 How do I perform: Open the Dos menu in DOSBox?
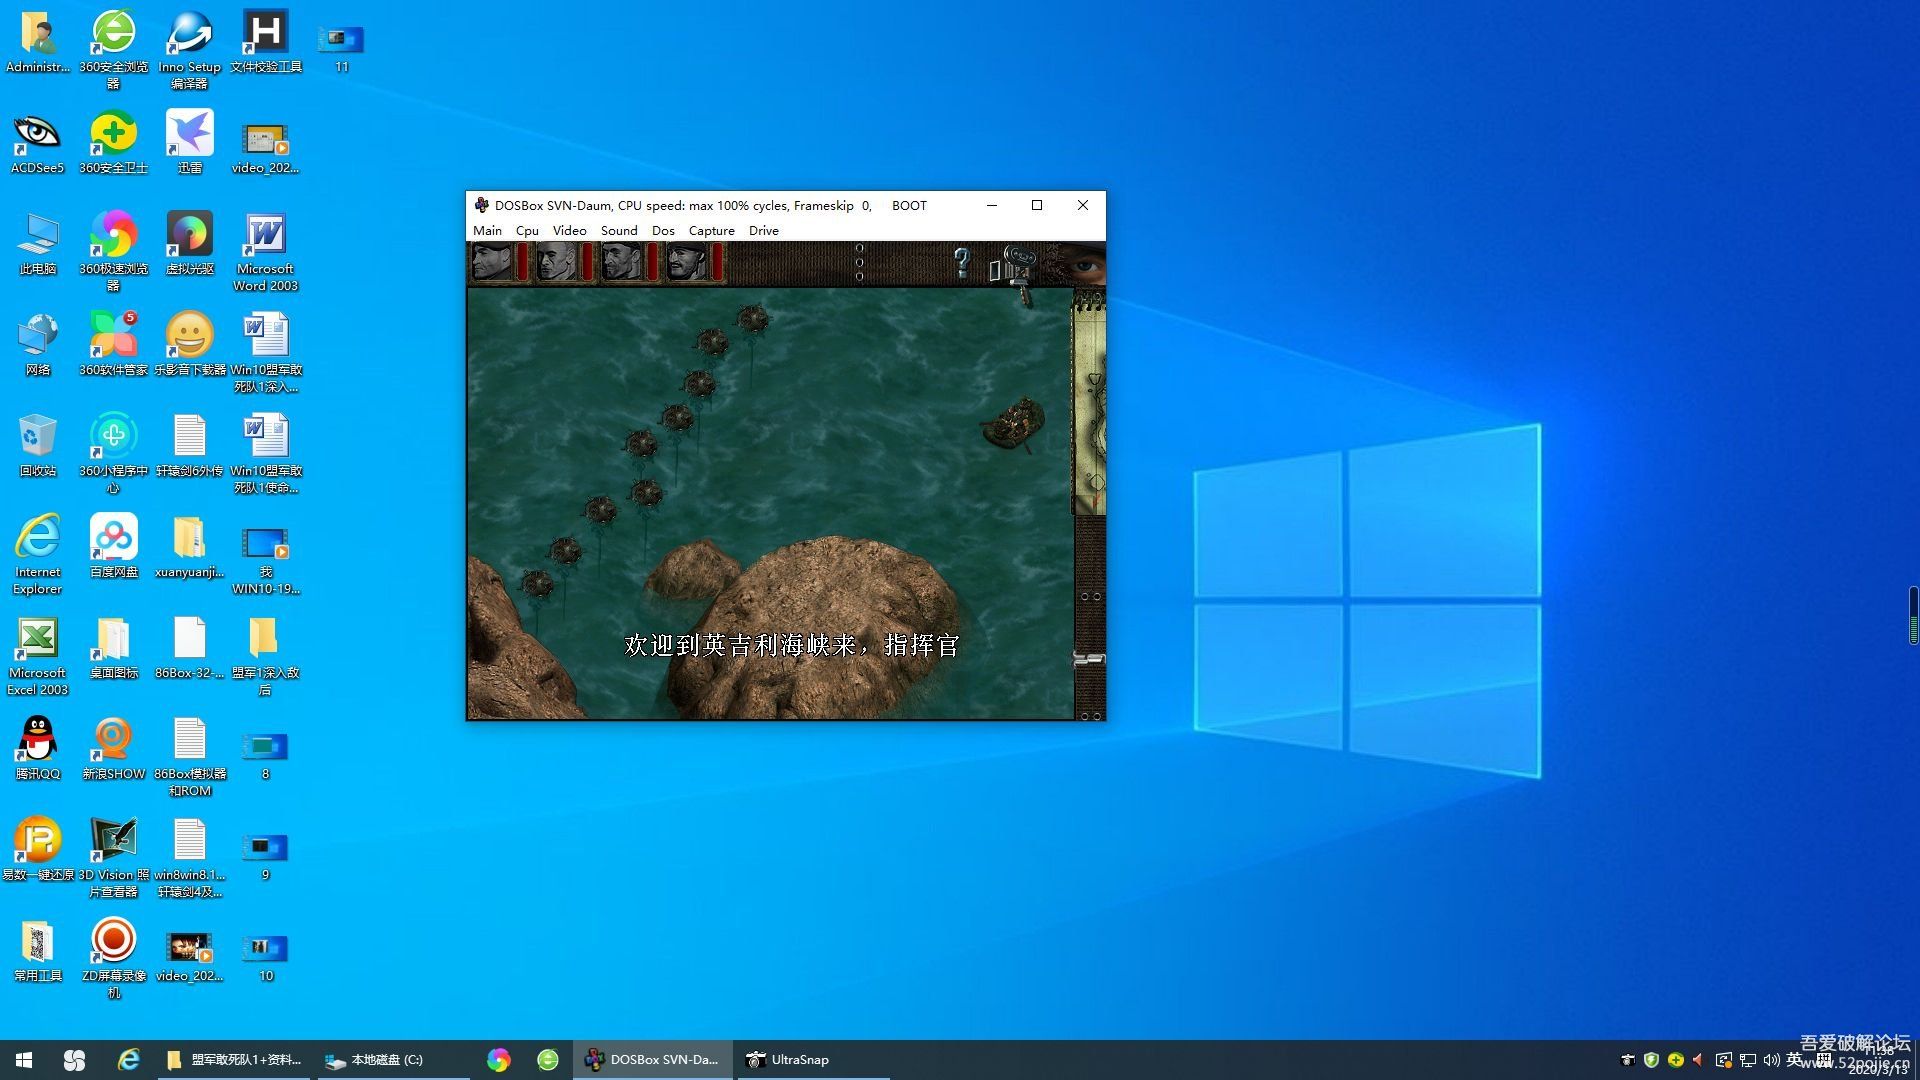[x=663, y=230]
